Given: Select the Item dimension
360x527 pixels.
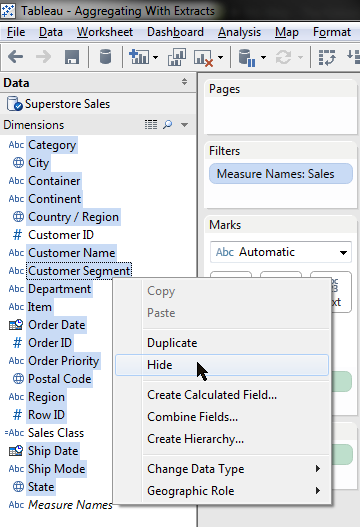Looking at the screenshot, I should (40, 307).
